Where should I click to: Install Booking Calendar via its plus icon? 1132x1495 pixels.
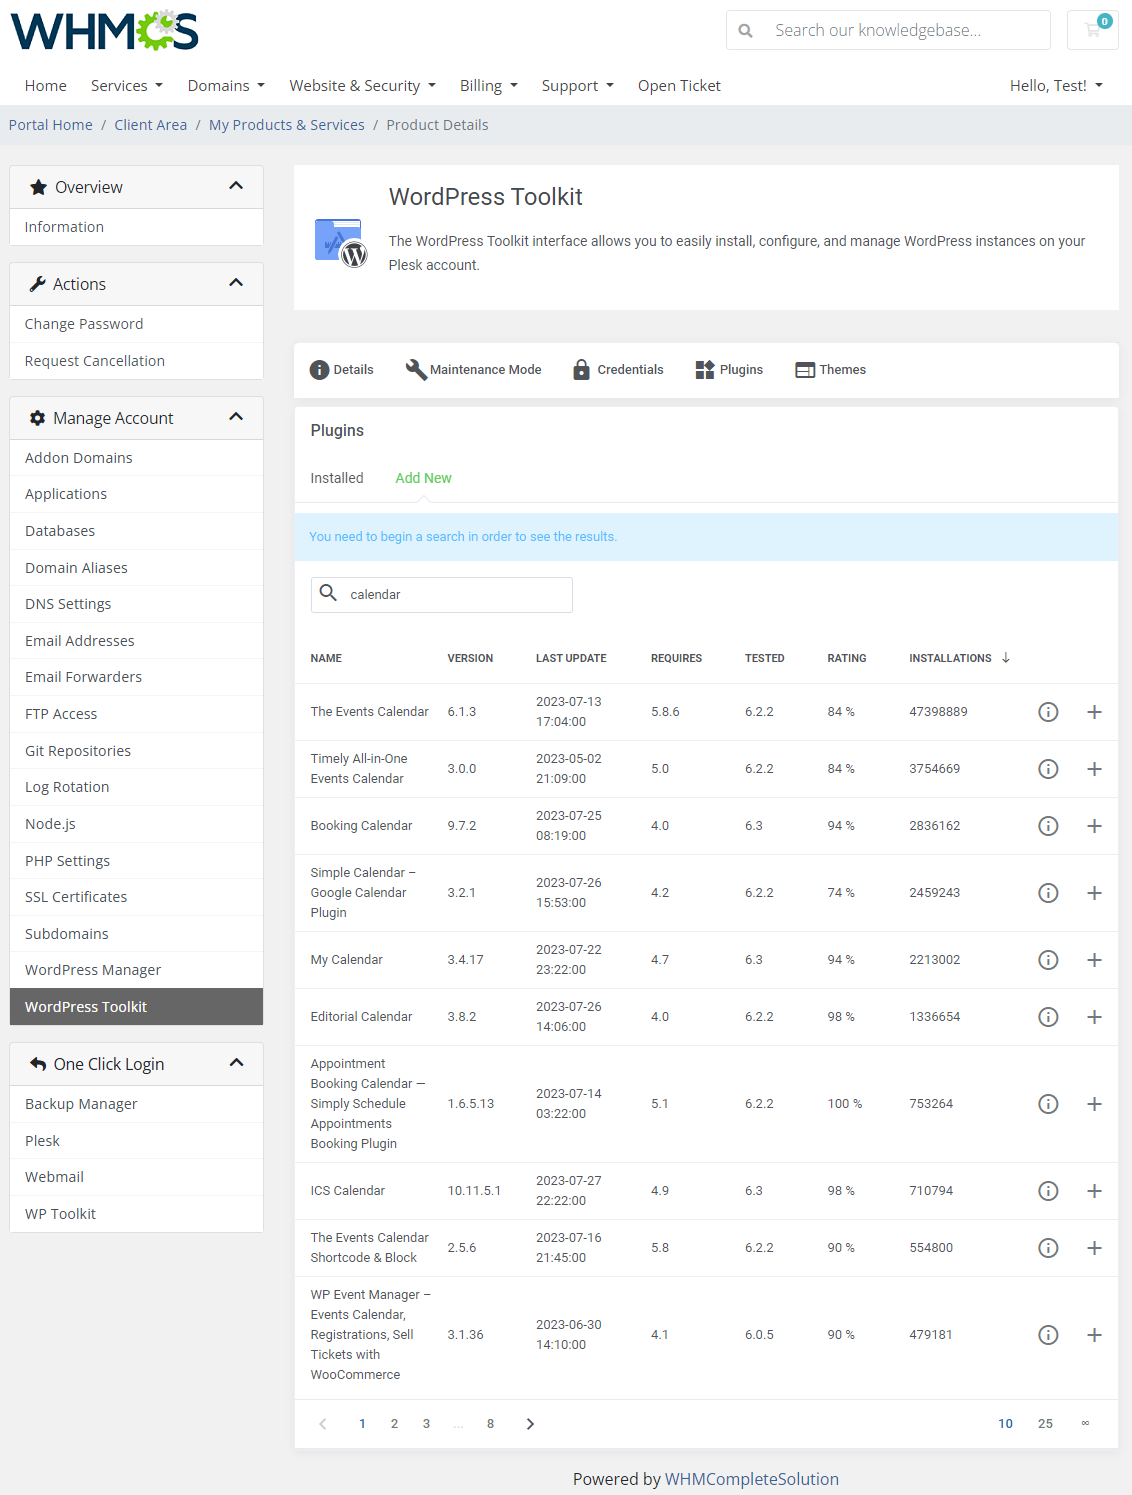point(1094,826)
